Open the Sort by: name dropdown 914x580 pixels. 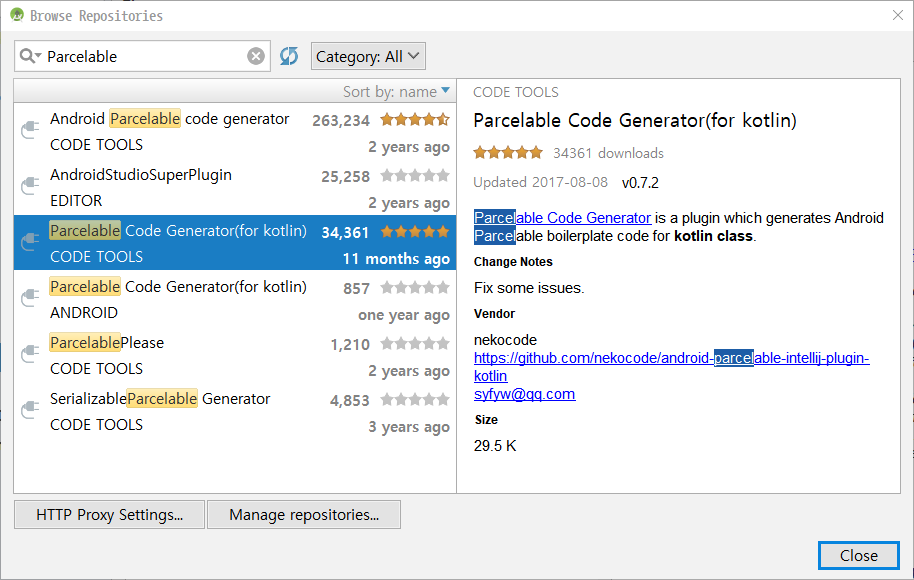click(x=396, y=92)
